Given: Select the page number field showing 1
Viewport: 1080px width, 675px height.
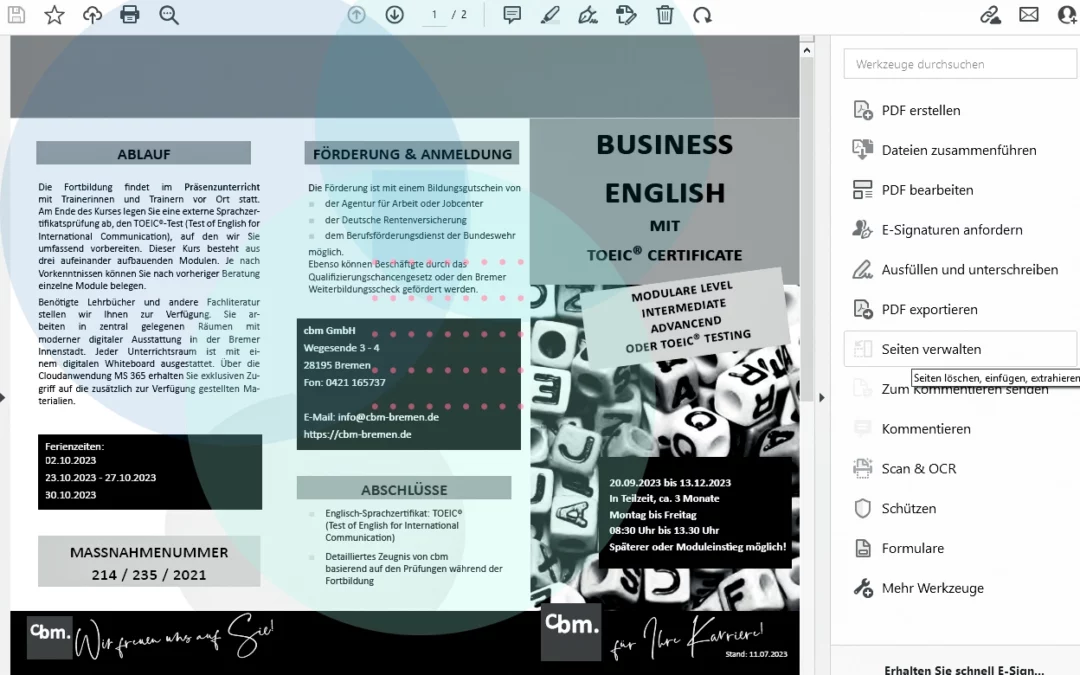Looking at the screenshot, I should (434, 15).
